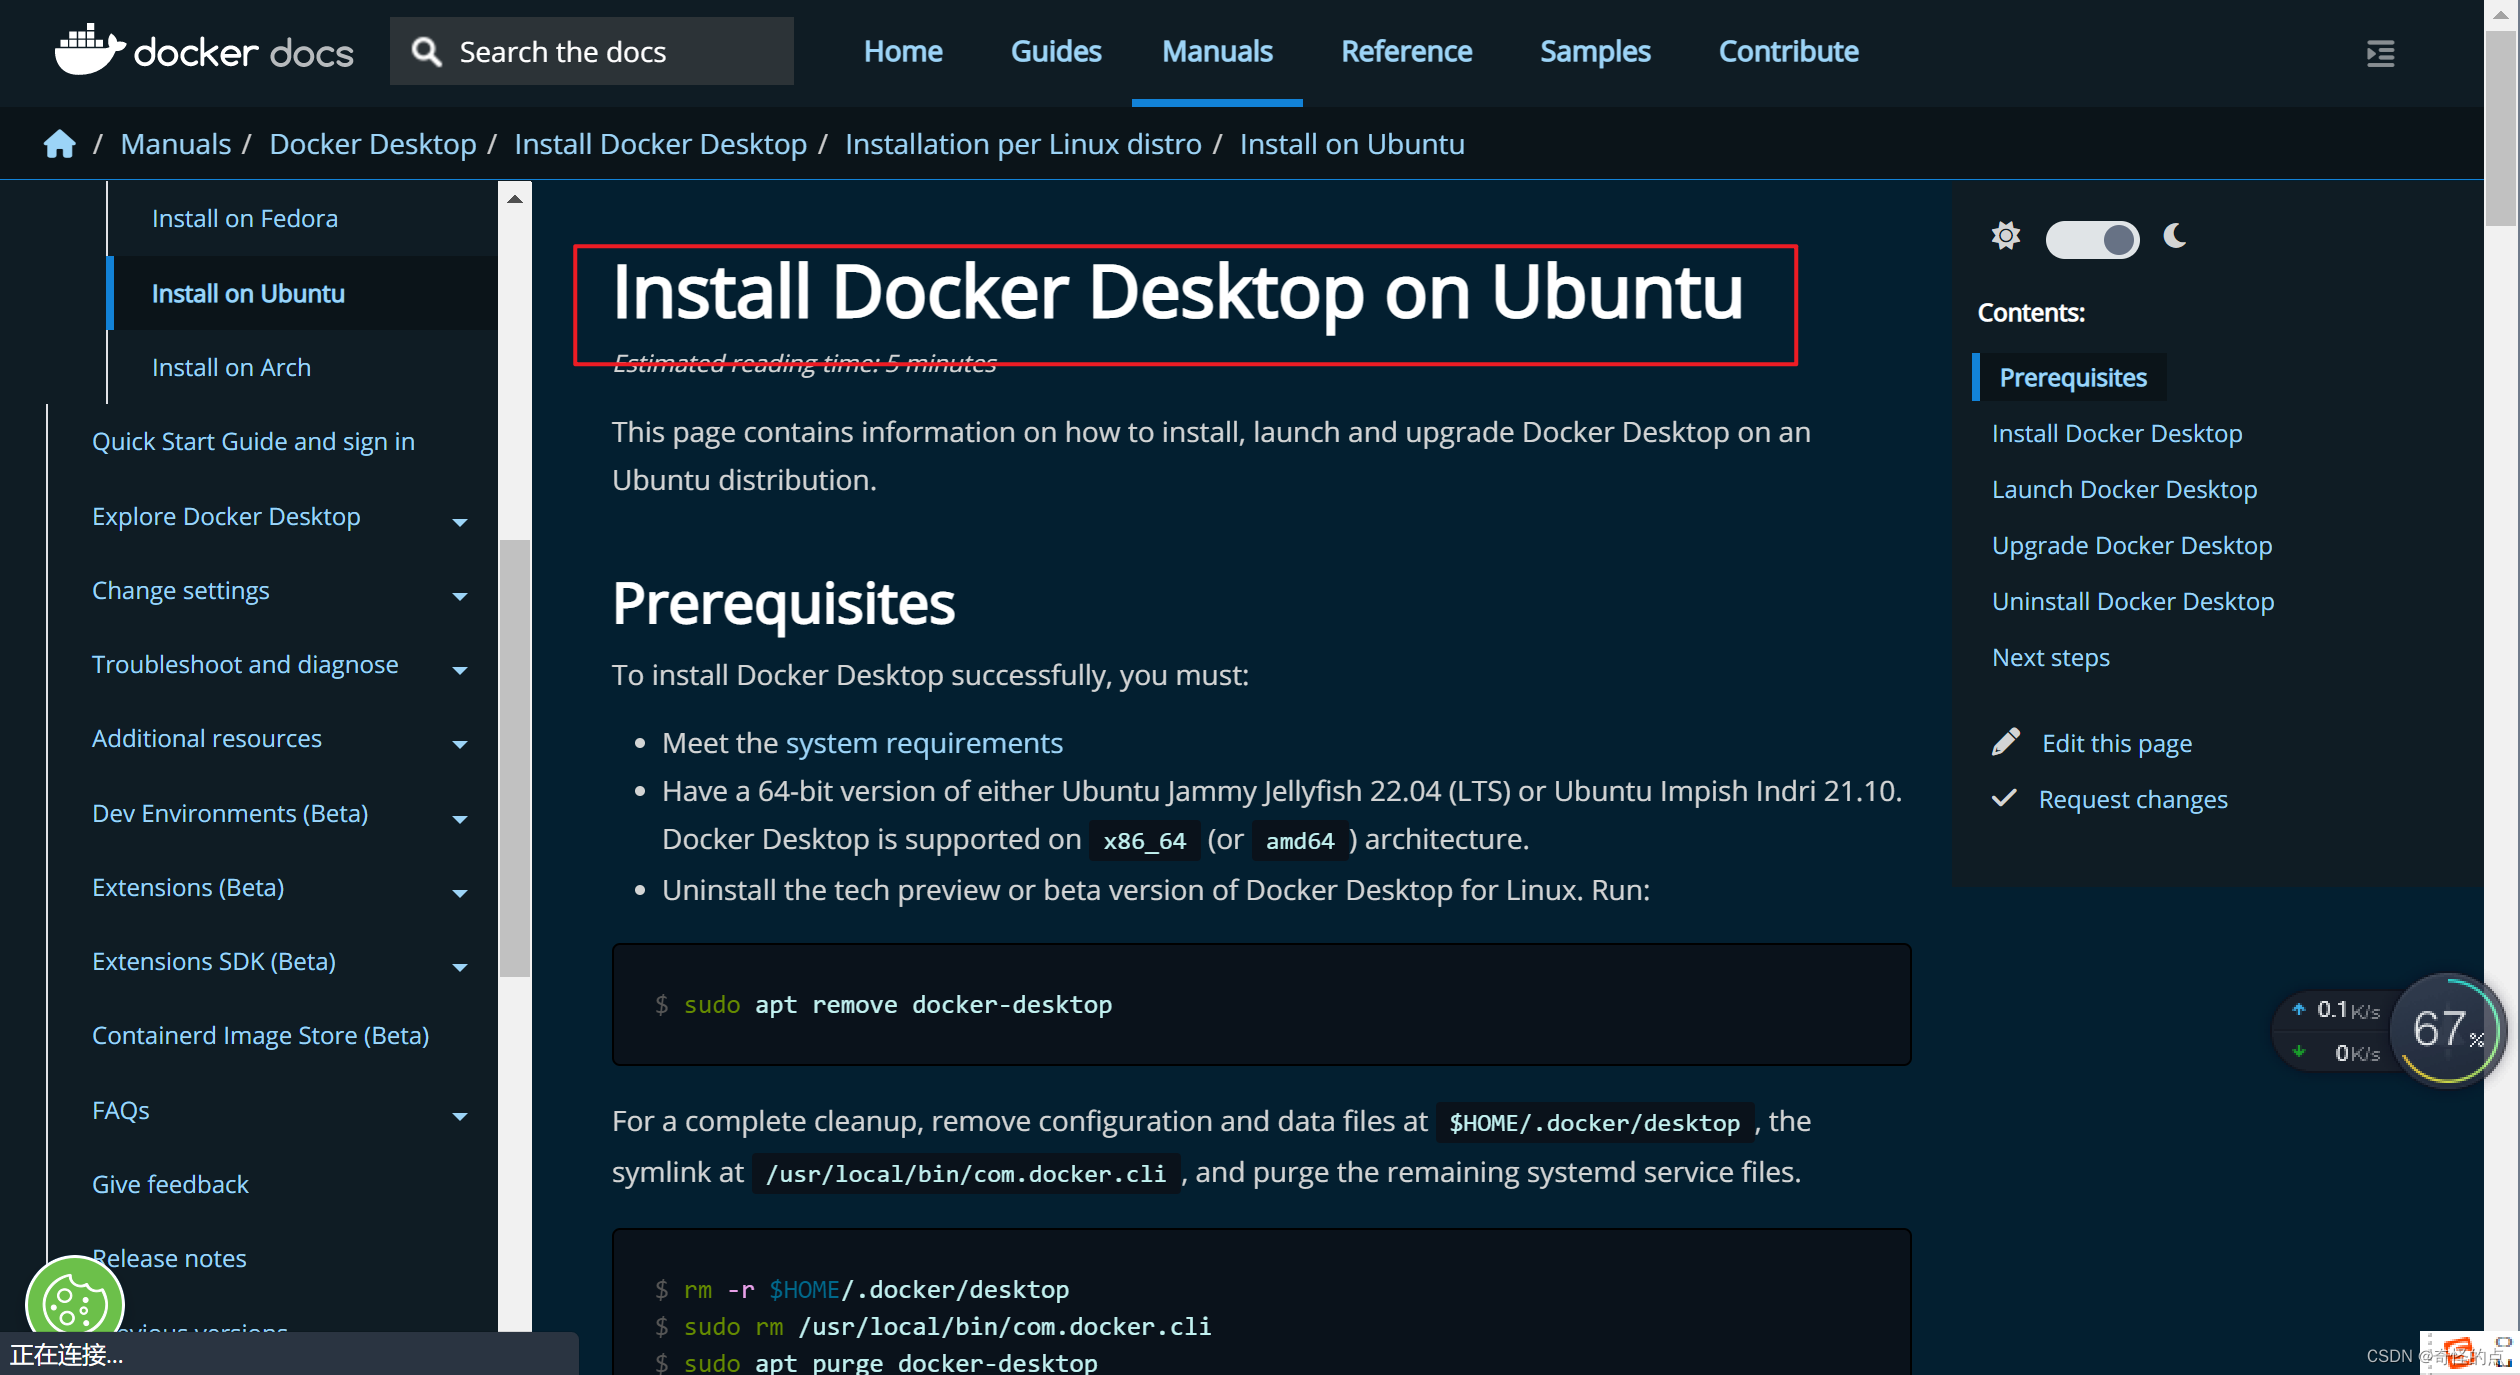Click the moon dark-mode icon
The image size is (2520, 1375).
click(2173, 236)
